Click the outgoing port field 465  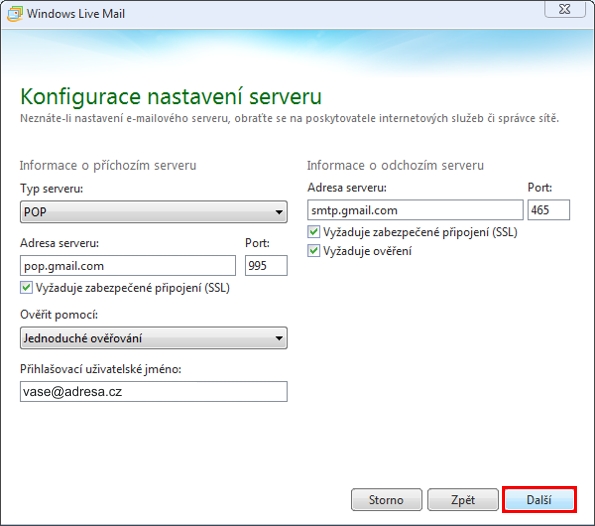(548, 210)
